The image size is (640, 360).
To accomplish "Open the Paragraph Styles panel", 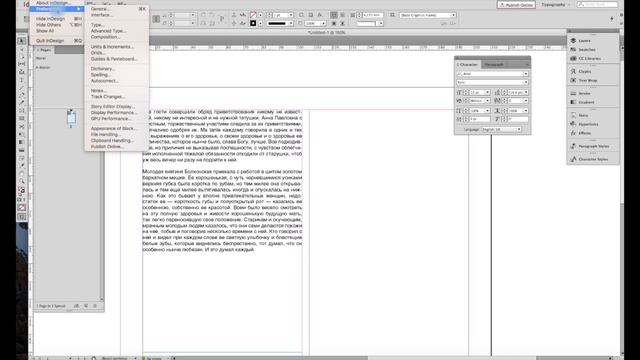I will (593, 146).
